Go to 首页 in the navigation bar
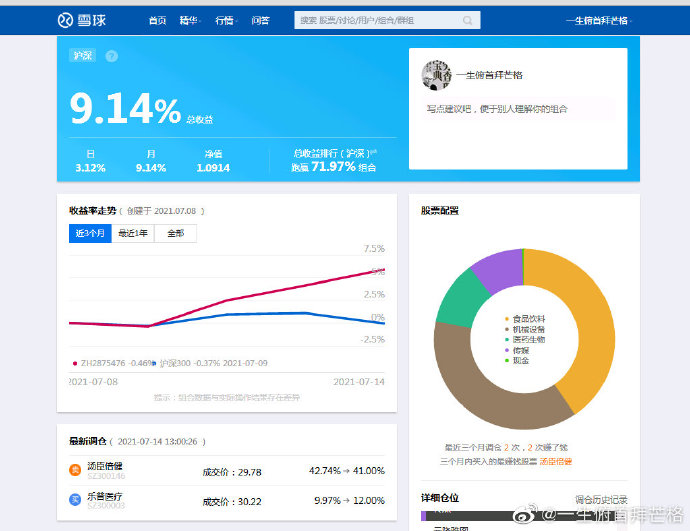This screenshot has width=690, height=531. click(157, 20)
